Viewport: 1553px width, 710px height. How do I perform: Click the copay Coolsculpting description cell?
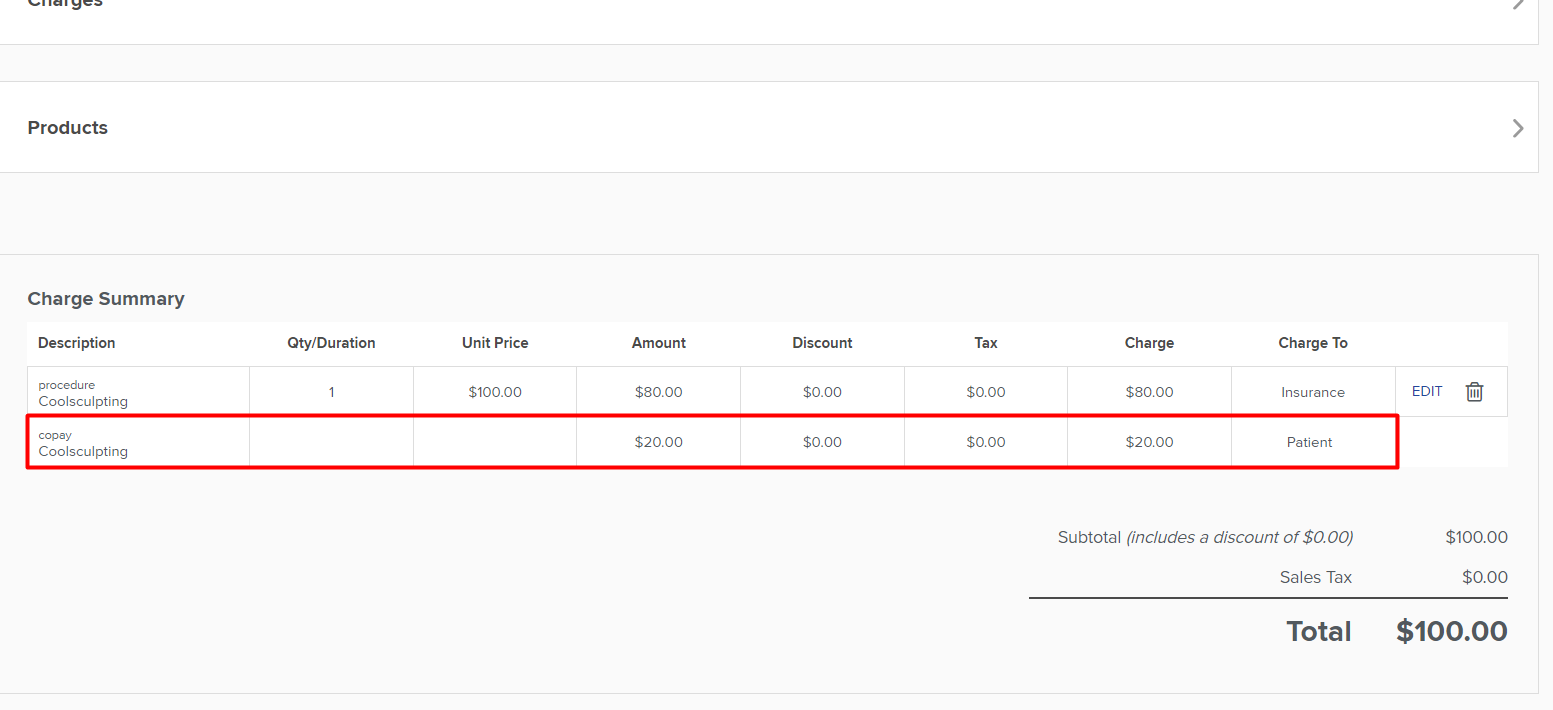point(138,442)
